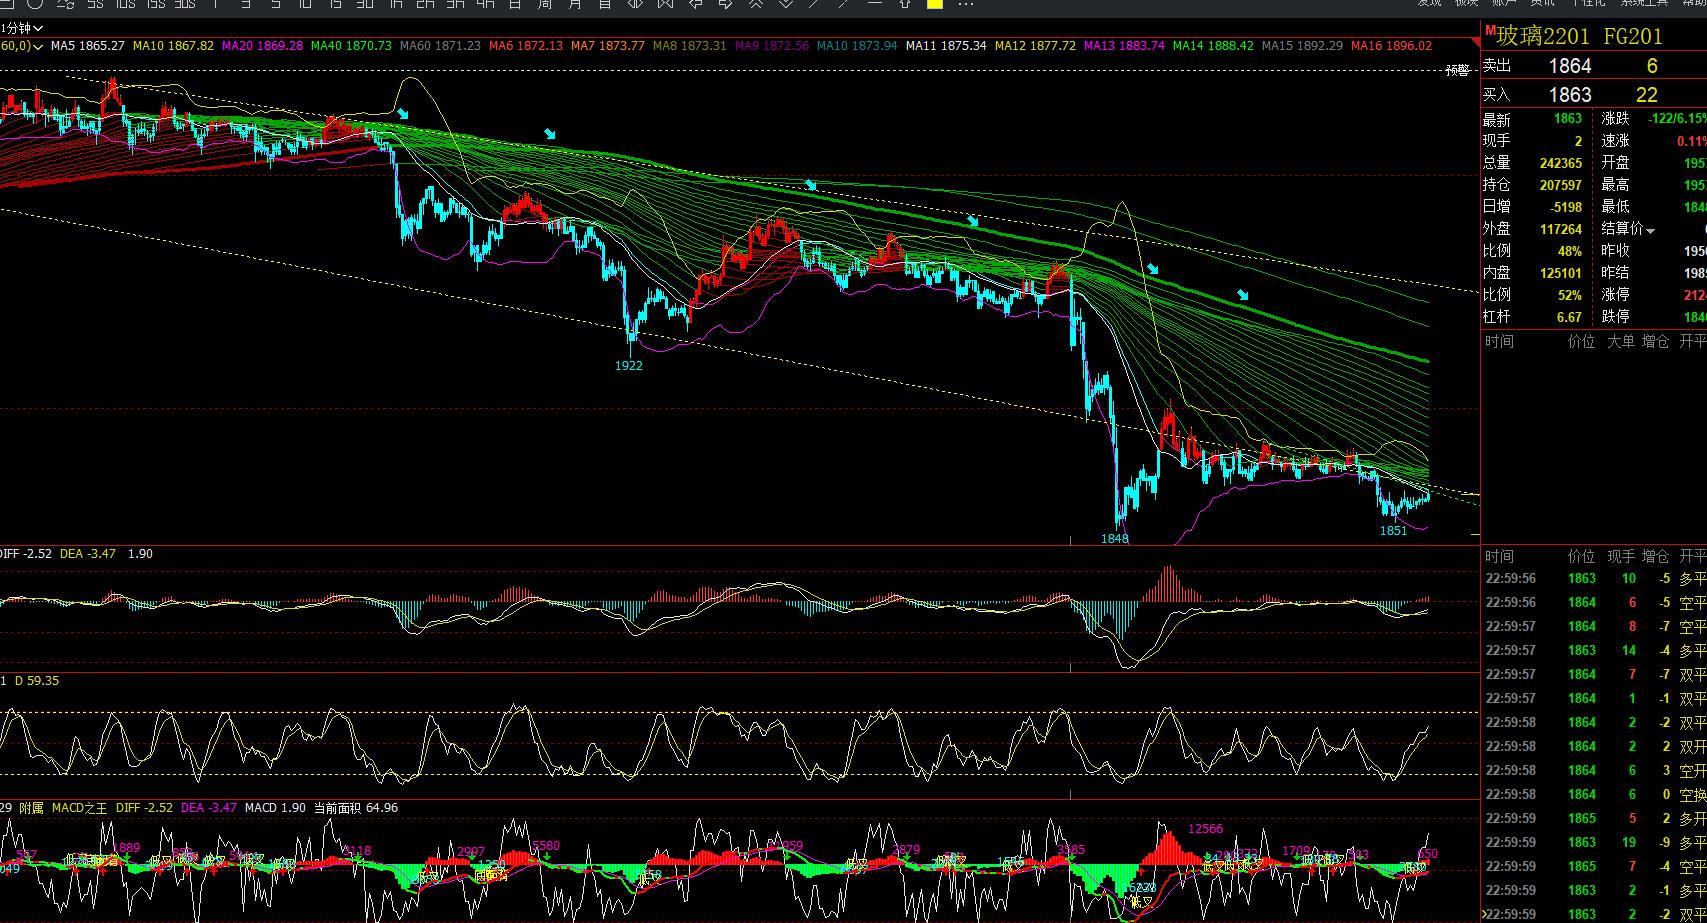Select the 1h period button

coord(395,4)
